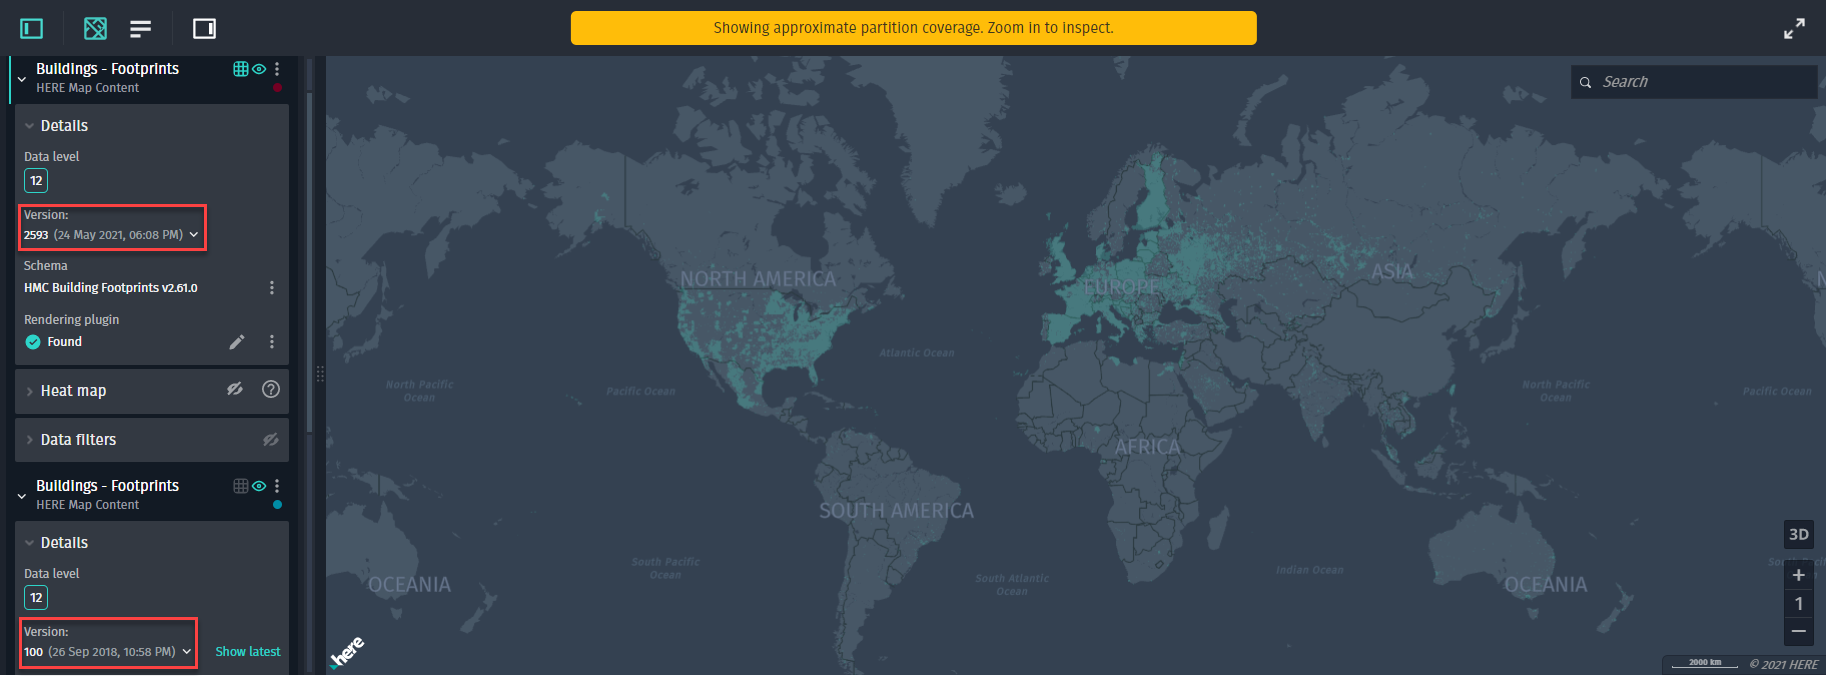Click the ASIA map label

click(x=1392, y=272)
